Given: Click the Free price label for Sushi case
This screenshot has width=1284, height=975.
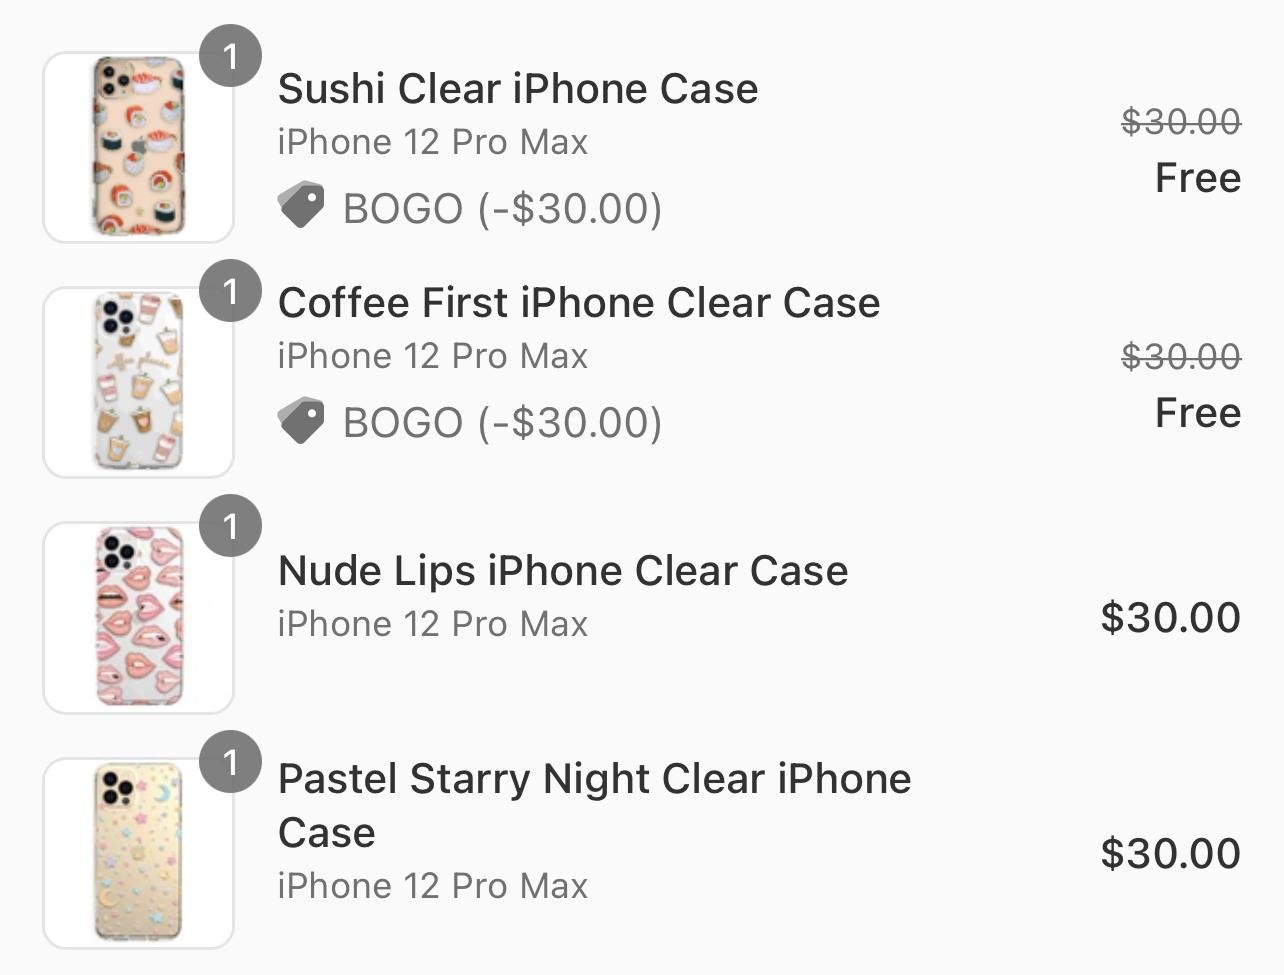Looking at the screenshot, I should coord(1198,178).
